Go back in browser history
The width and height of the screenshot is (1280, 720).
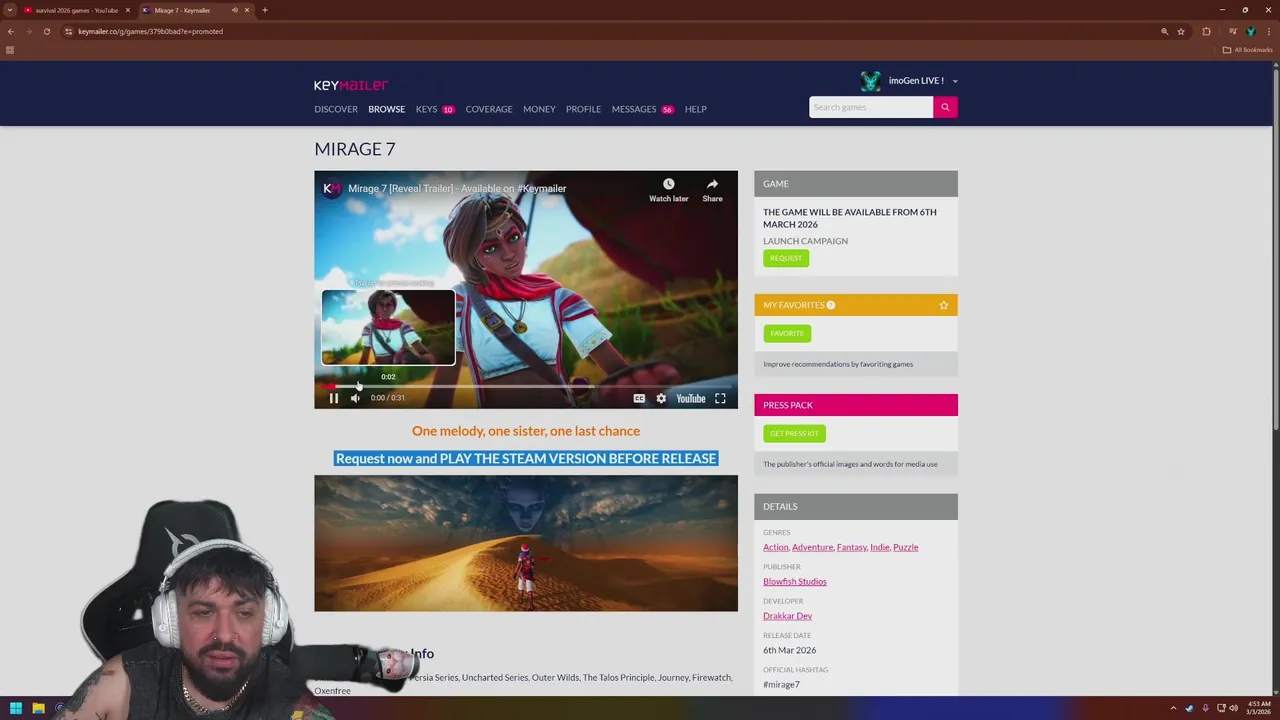coord(11,31)
